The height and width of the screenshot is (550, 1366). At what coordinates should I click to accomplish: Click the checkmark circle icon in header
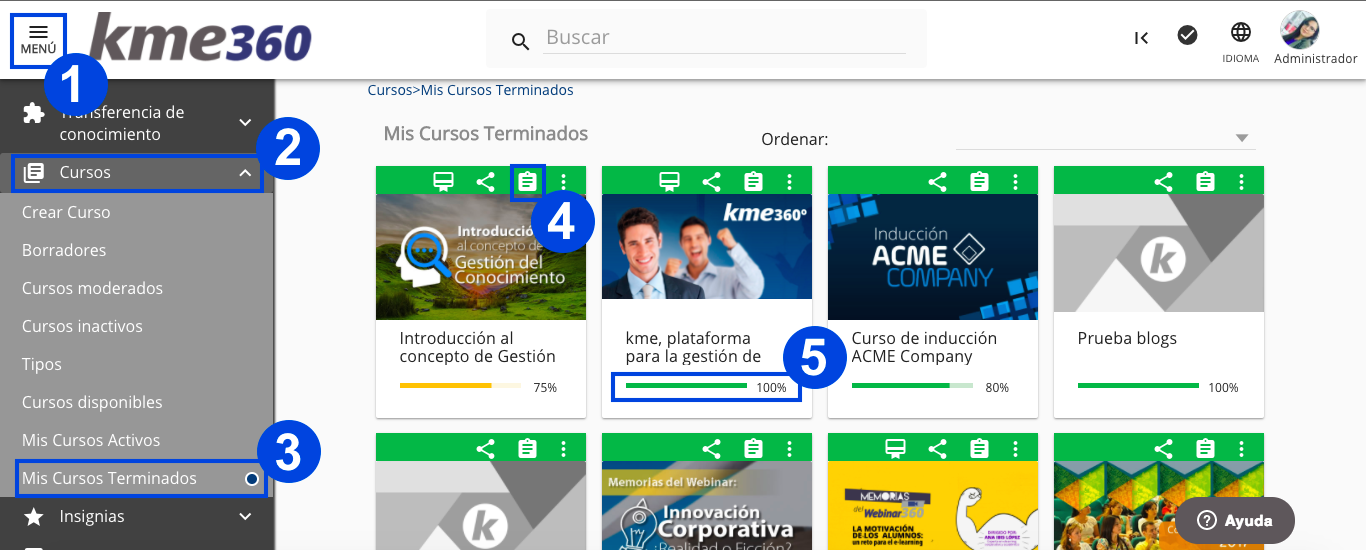click(x=1187, y=35)
